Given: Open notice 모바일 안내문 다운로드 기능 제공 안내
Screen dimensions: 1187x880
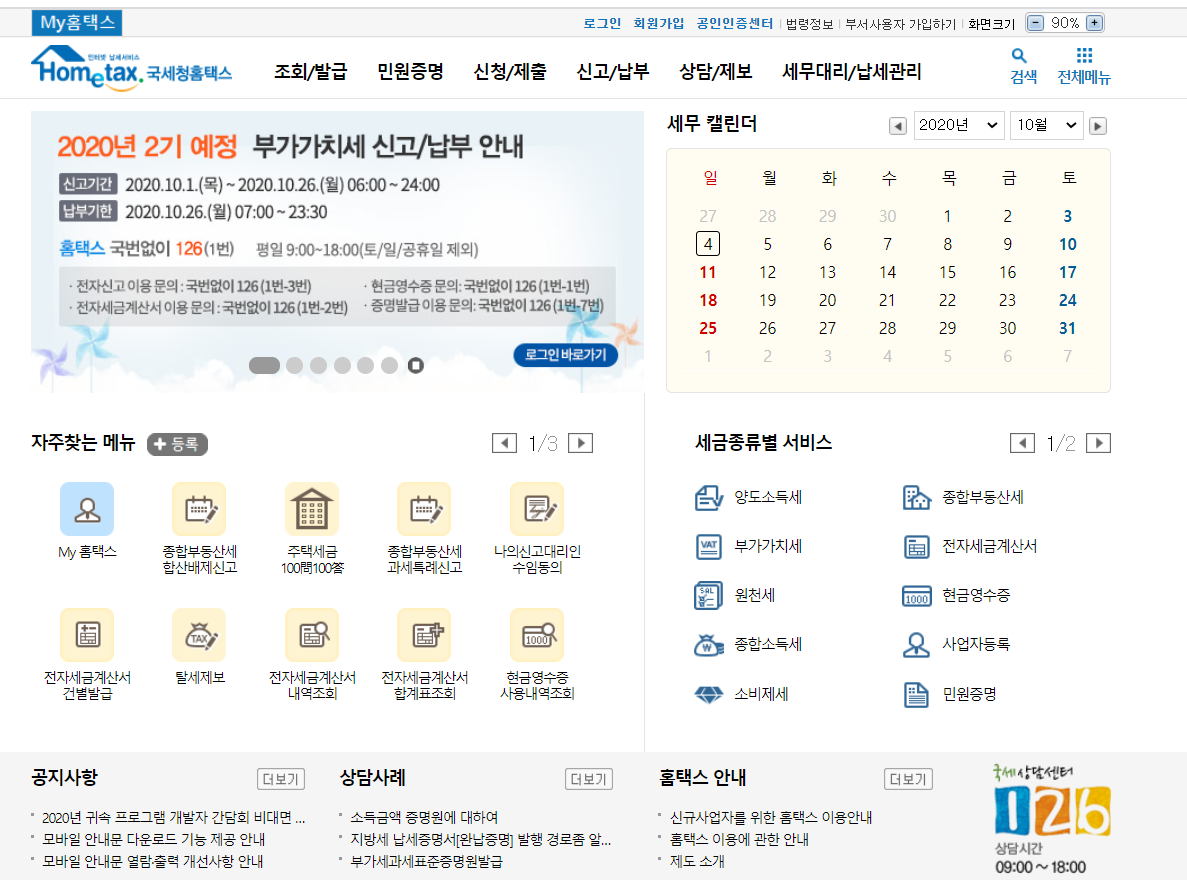Looking at the screenshot, I should [154, 839].
